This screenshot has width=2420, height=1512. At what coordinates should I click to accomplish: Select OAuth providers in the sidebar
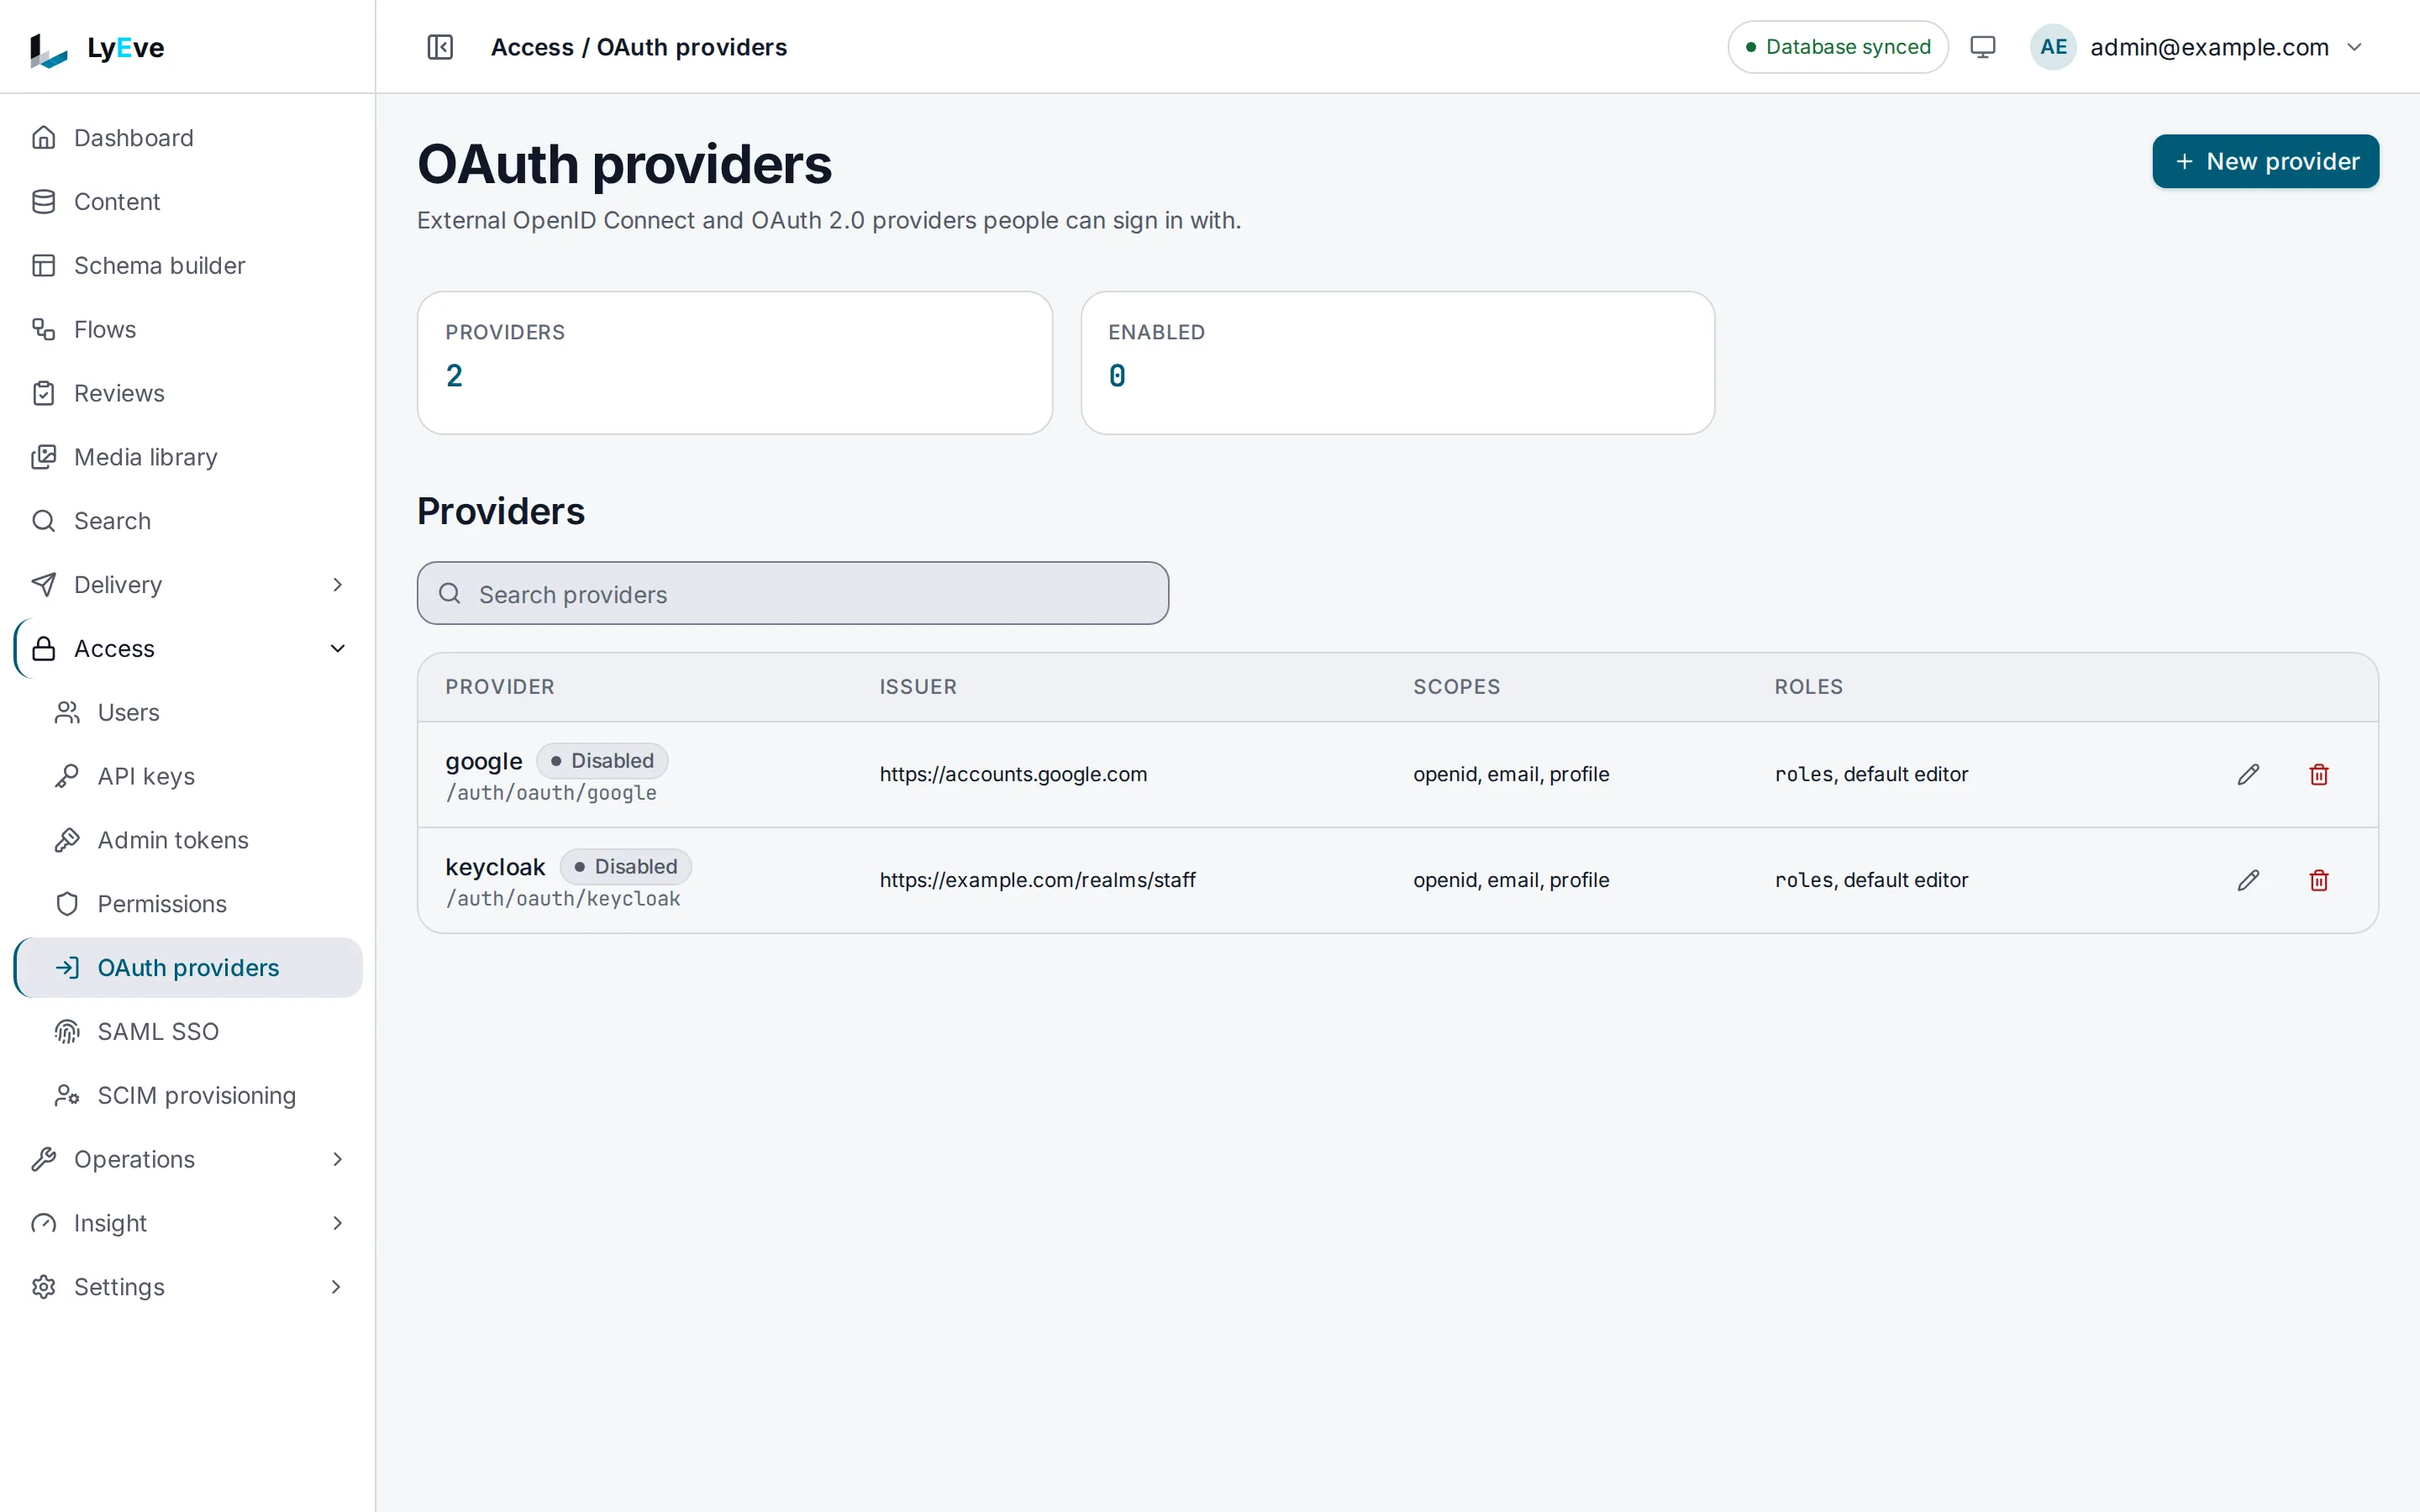188,968
